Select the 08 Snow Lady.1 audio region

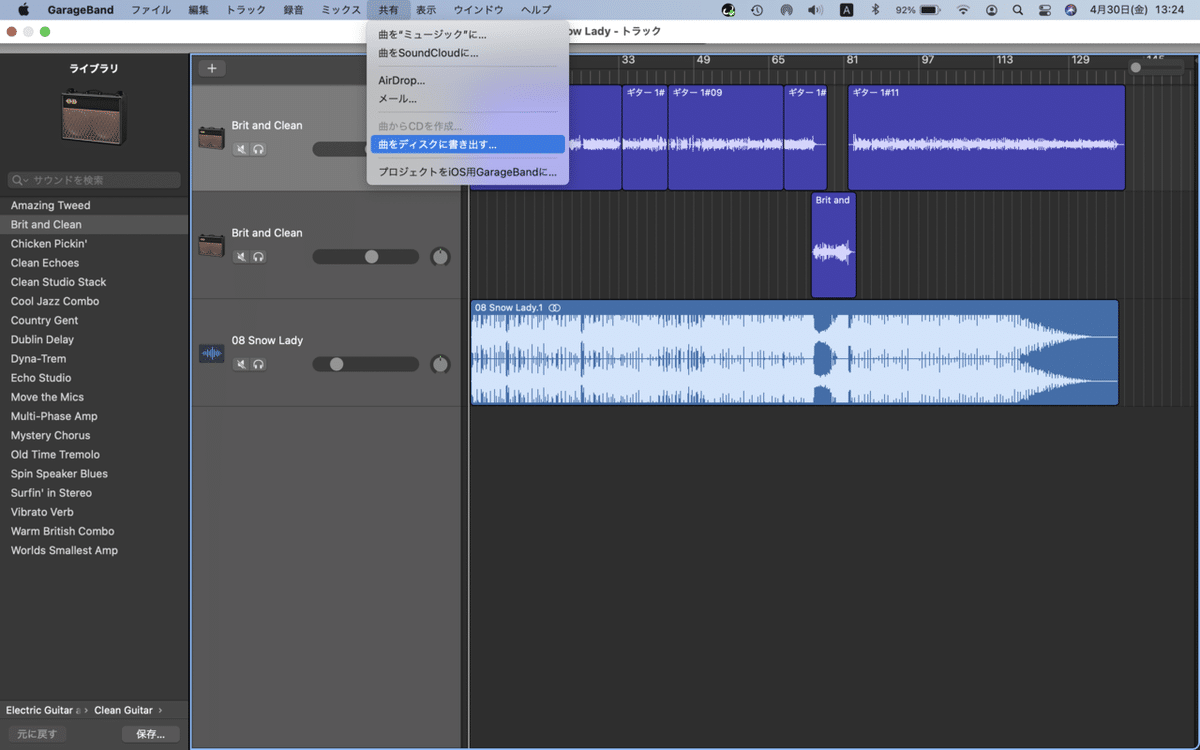794,353
